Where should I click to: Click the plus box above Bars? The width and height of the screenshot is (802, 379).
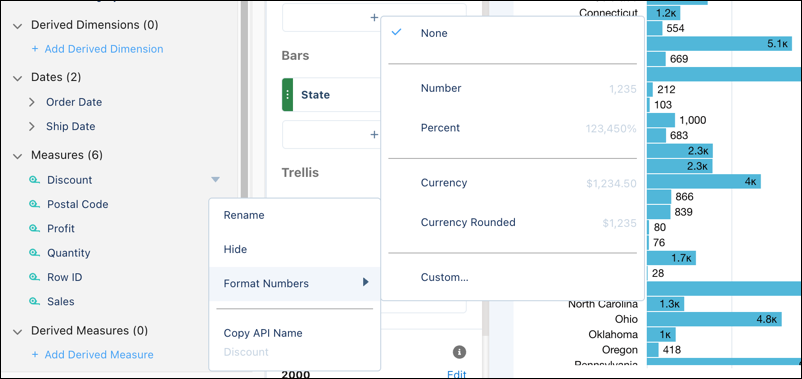click(374, 17)
